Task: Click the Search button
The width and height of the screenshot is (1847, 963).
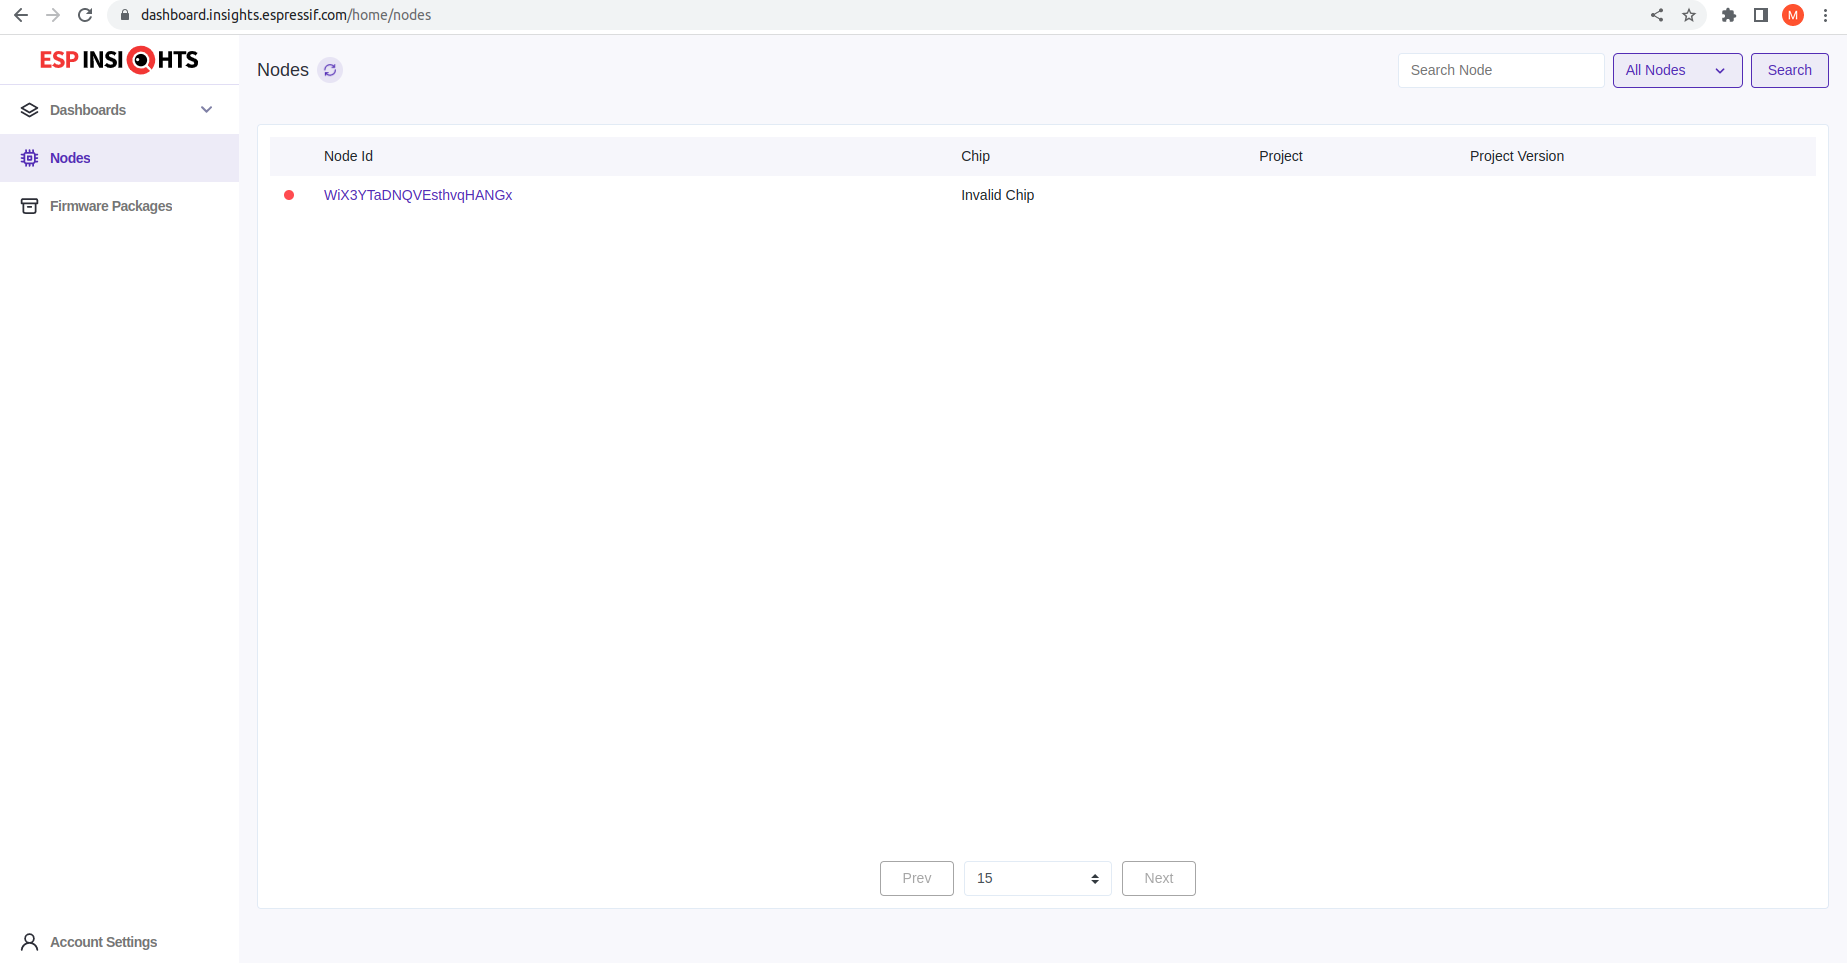Action: [1789, 70]
